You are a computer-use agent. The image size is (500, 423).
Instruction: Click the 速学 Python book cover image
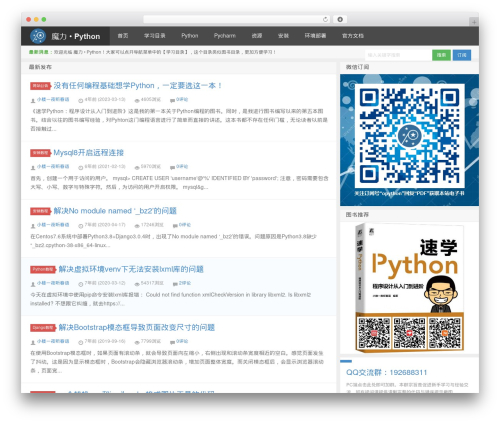click(x=409, y=288)
